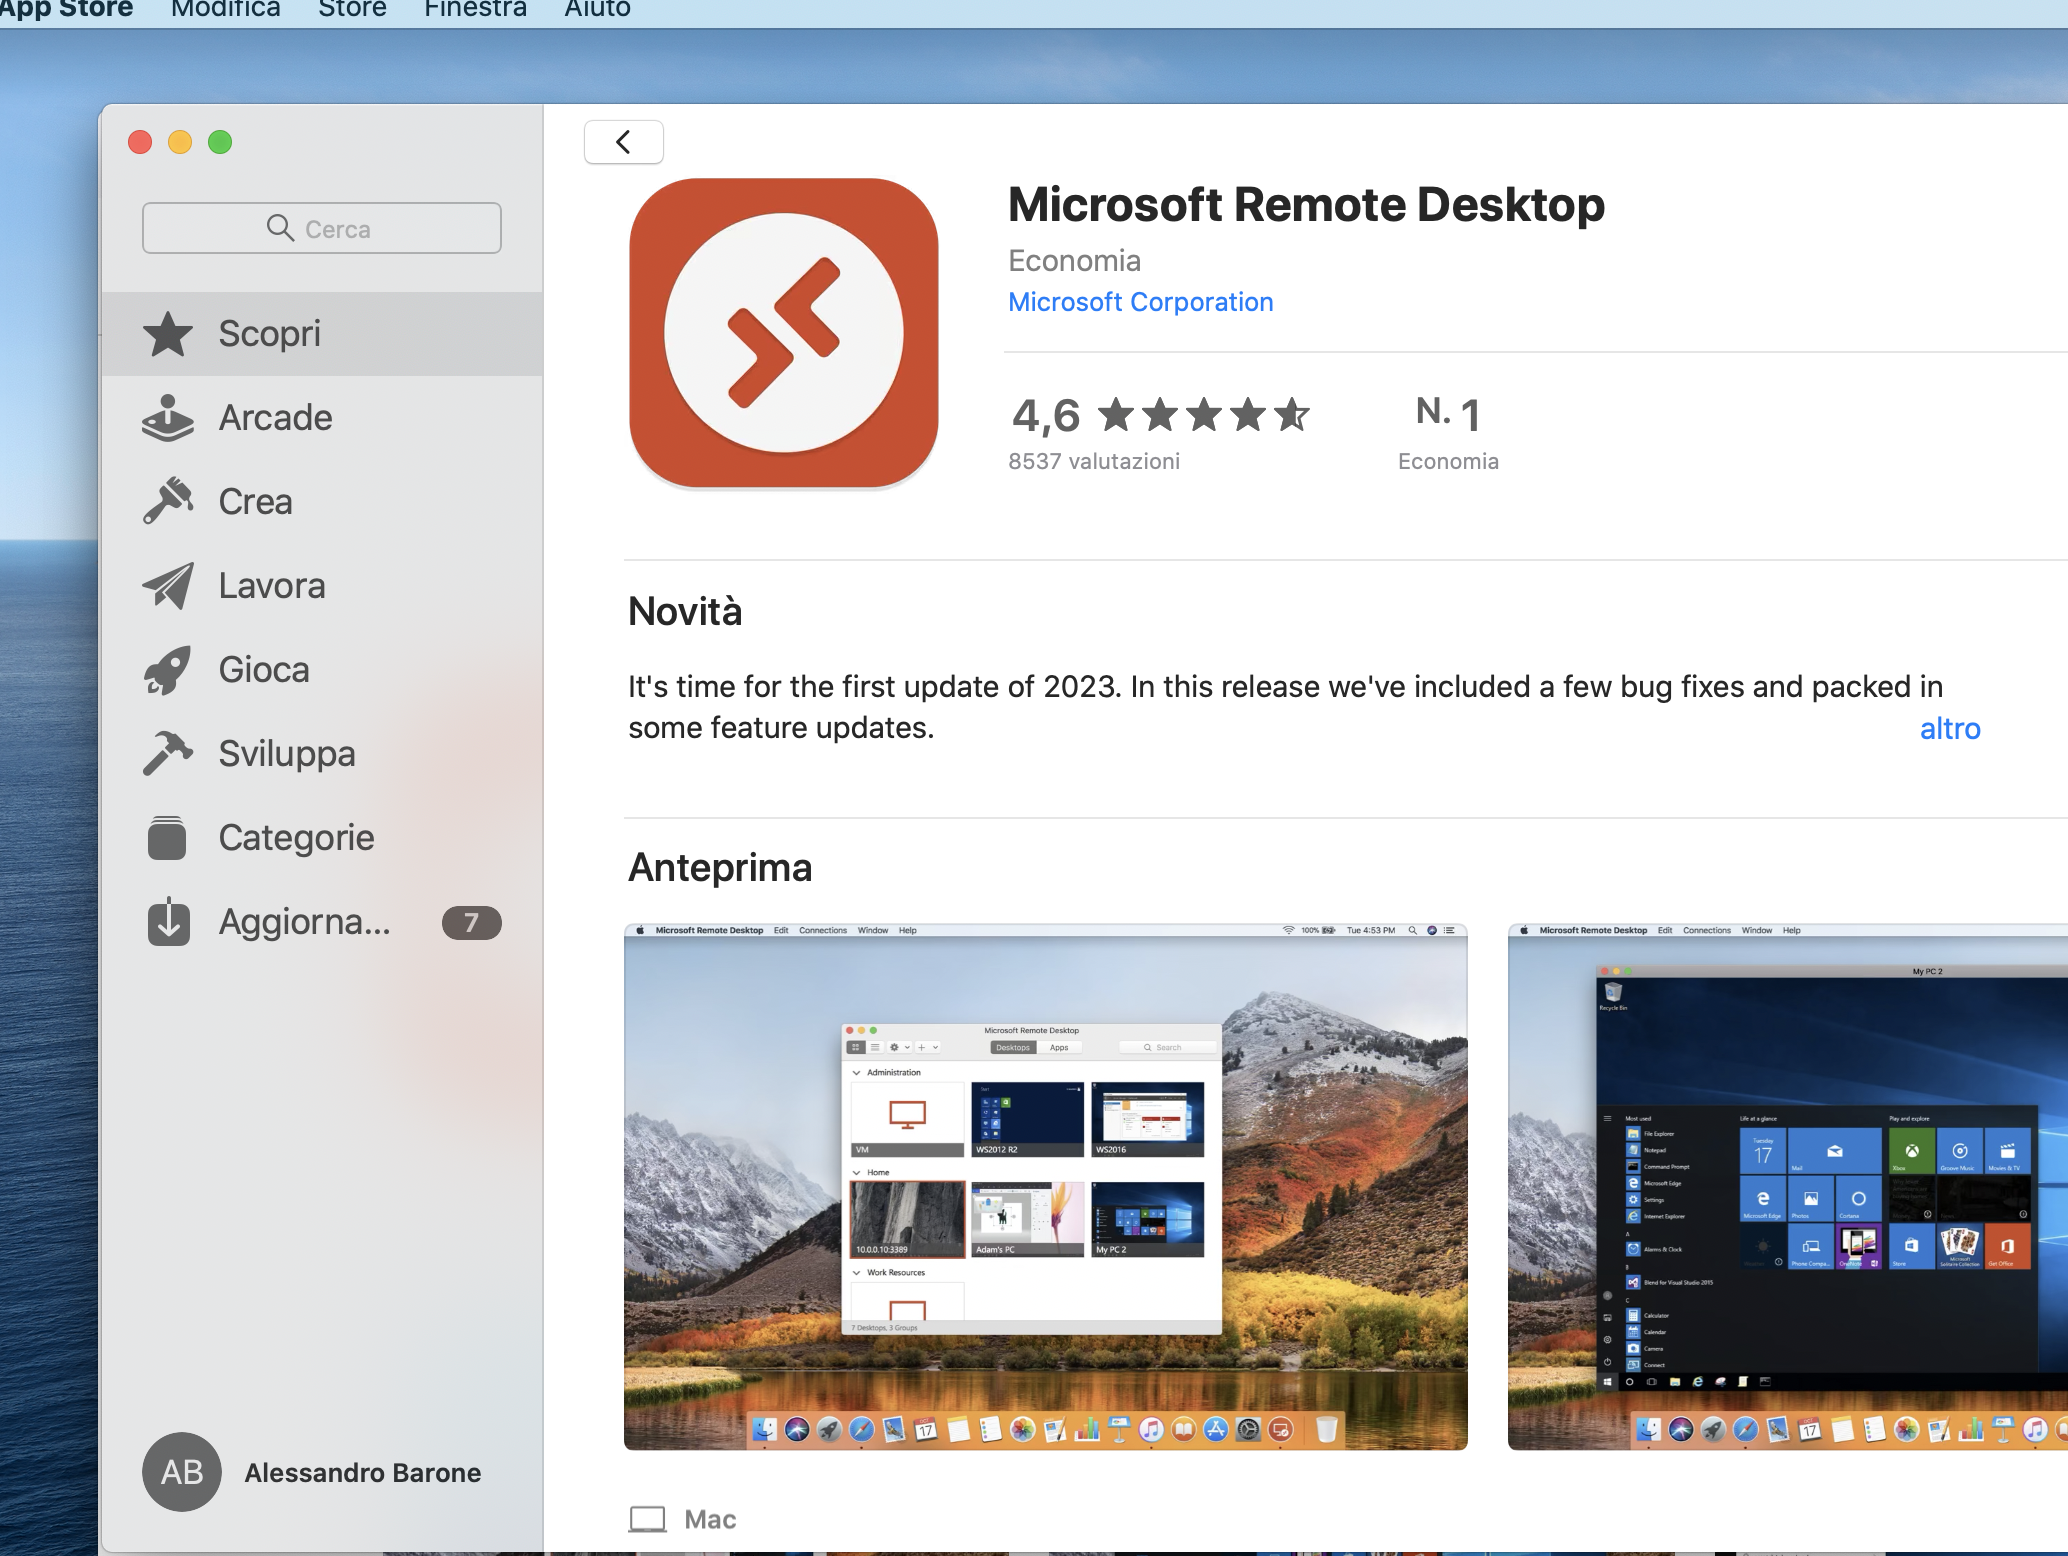This screenshot has height=1556, width=2068.
Task: Click the Cerca search field
Action: pyautogui.click(x=322, y=229)
